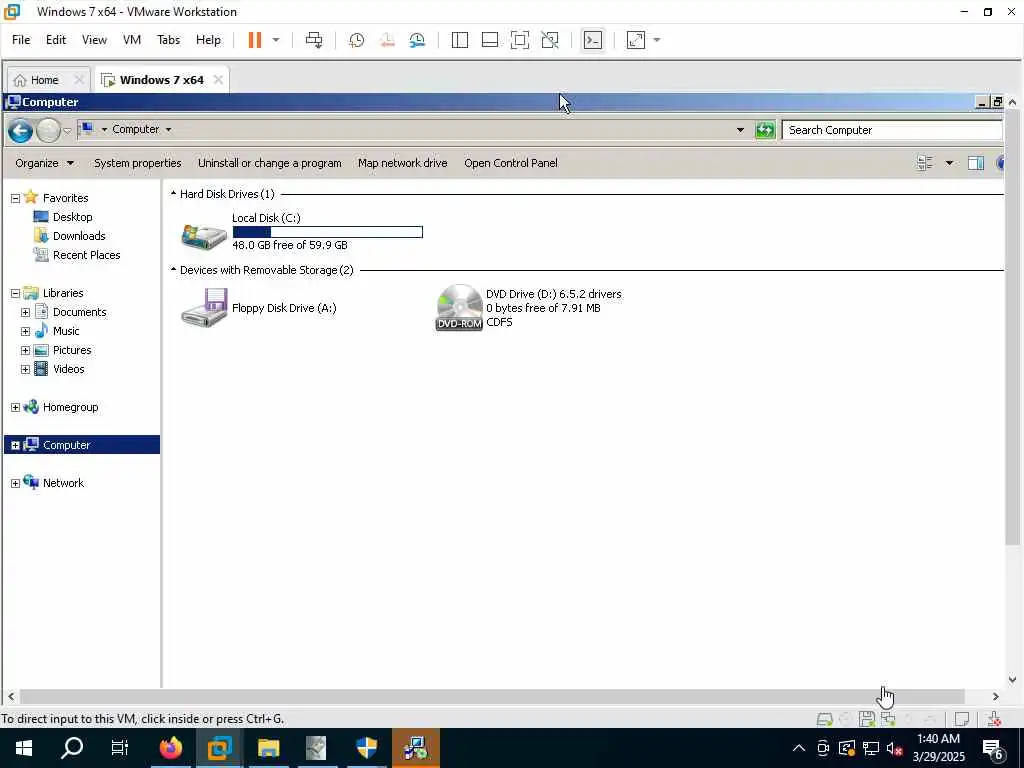Select the Windows 7 x64 tab
Image resolution: width=1024 pixels, height=768 pixels.
161,80
